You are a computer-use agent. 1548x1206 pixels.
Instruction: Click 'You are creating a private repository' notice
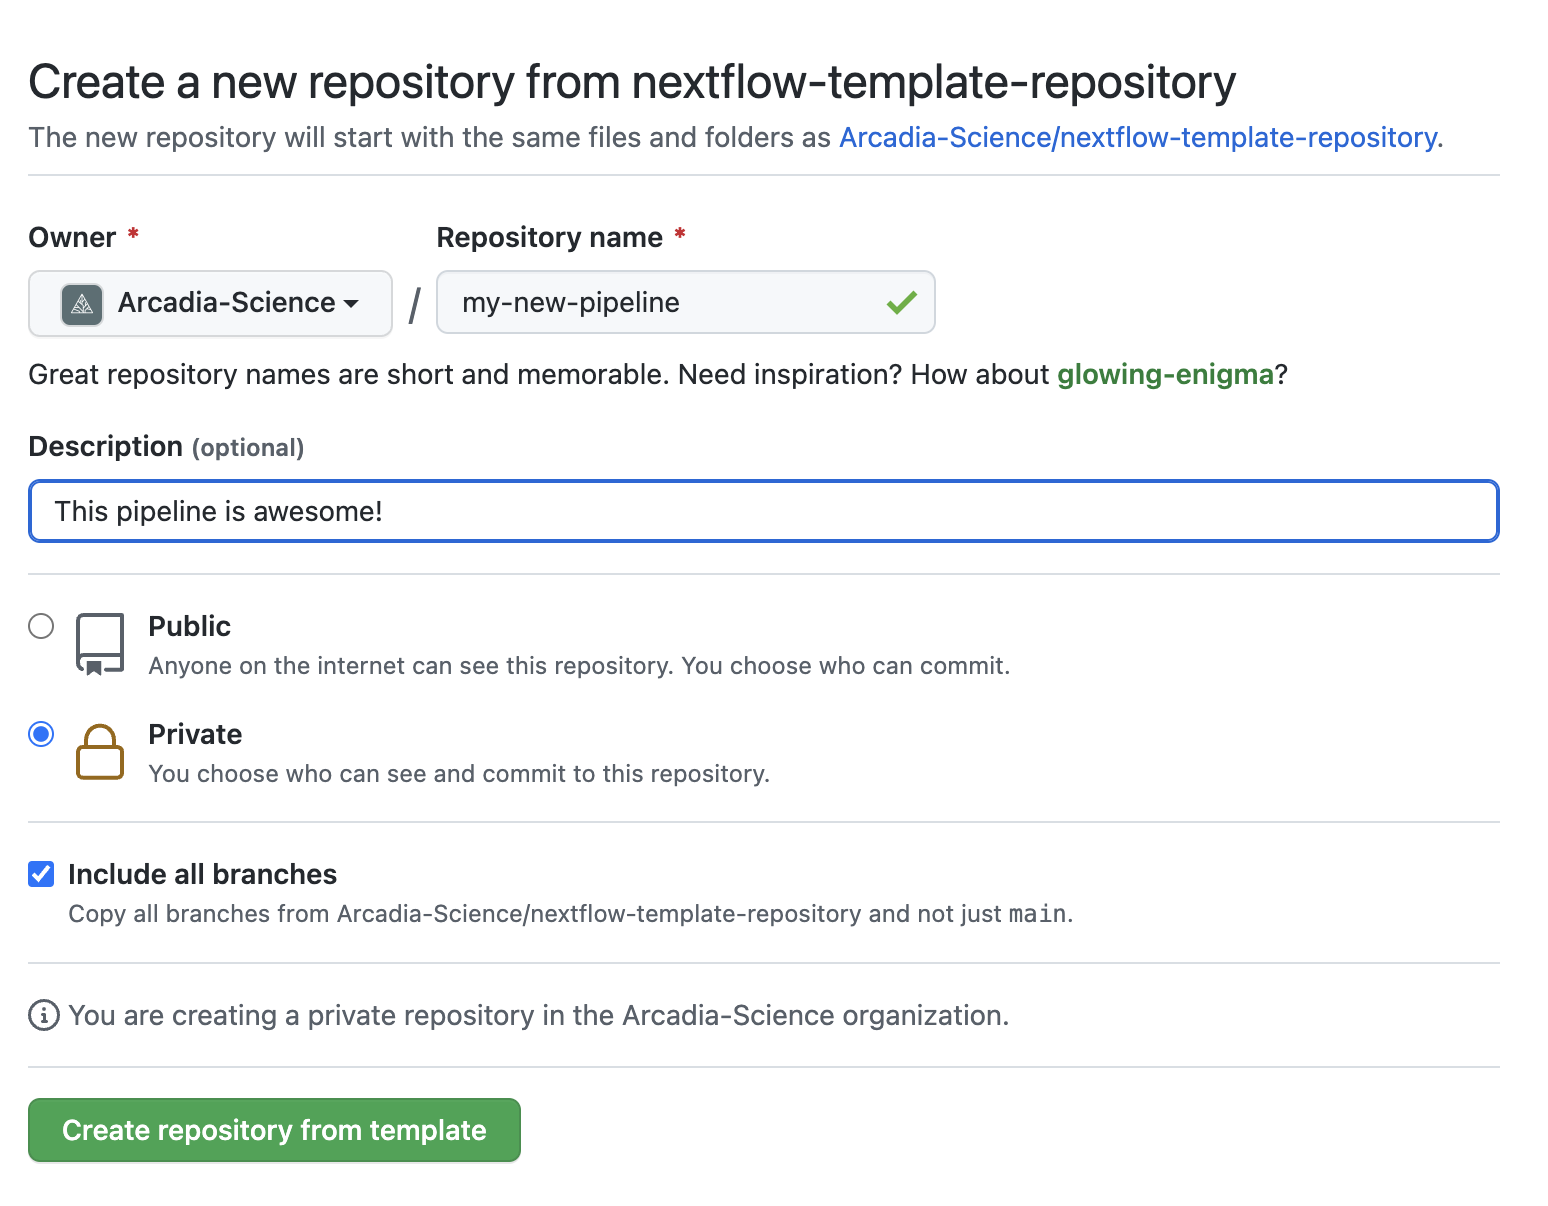tap(538, 1015)
